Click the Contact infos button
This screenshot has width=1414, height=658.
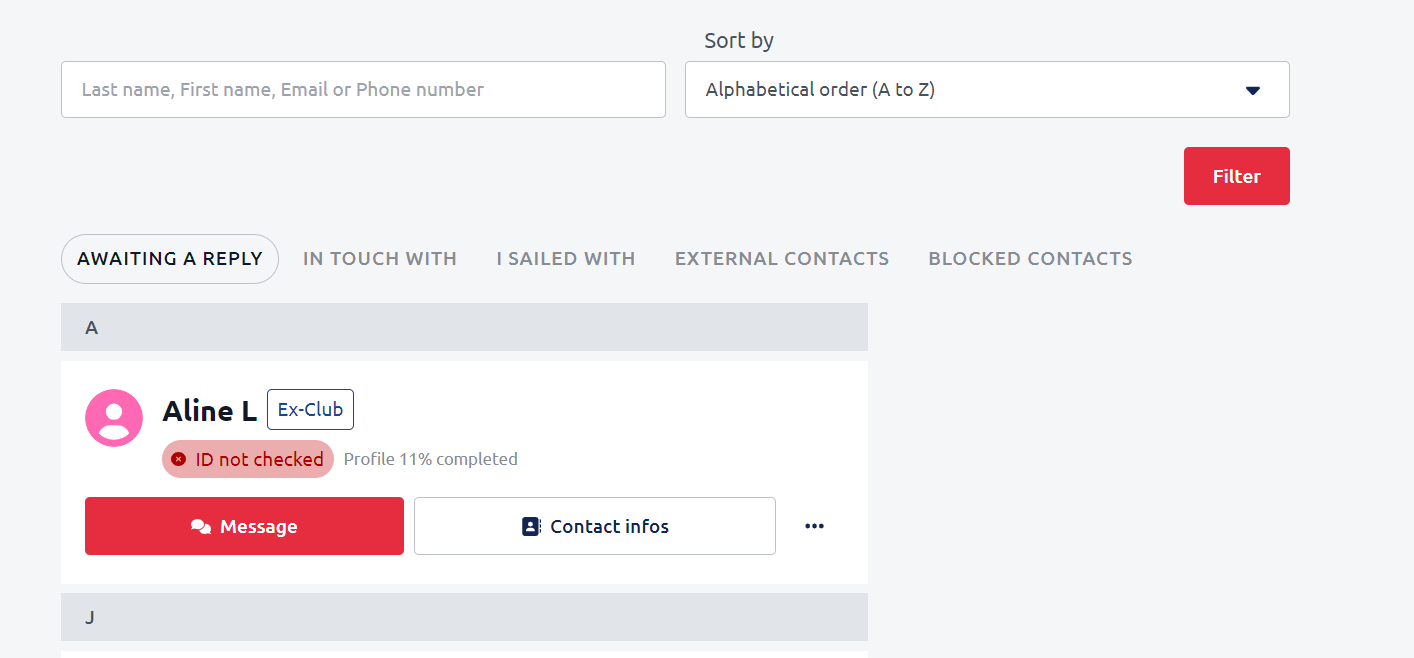click(595, 526)
